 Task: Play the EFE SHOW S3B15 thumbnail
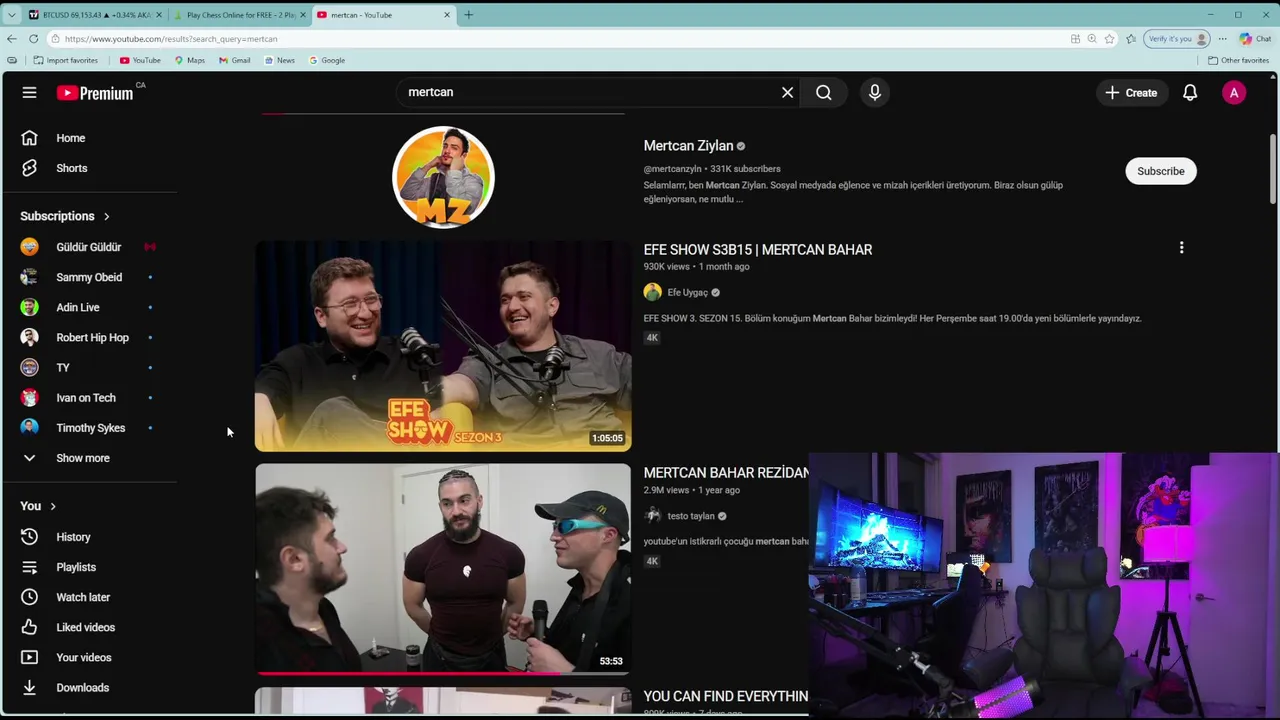tap(443, 346)
